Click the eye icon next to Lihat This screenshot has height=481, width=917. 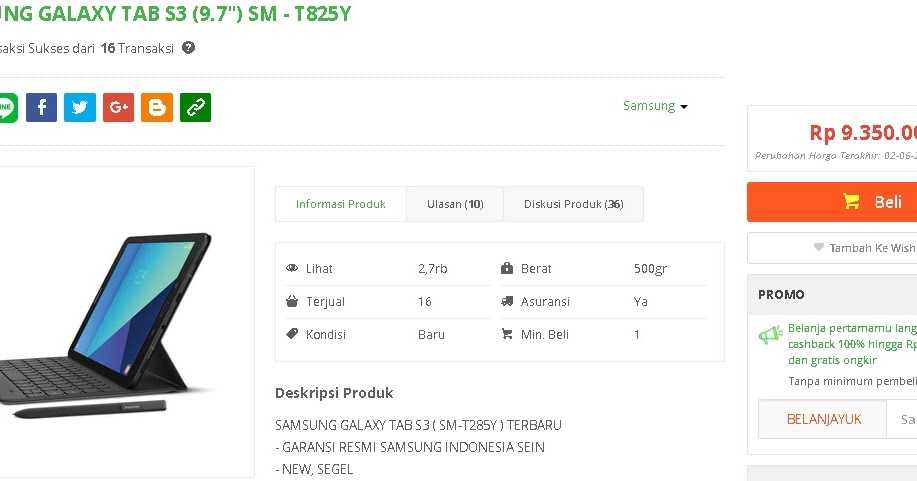pyautogui.click(x=292, y=268)
